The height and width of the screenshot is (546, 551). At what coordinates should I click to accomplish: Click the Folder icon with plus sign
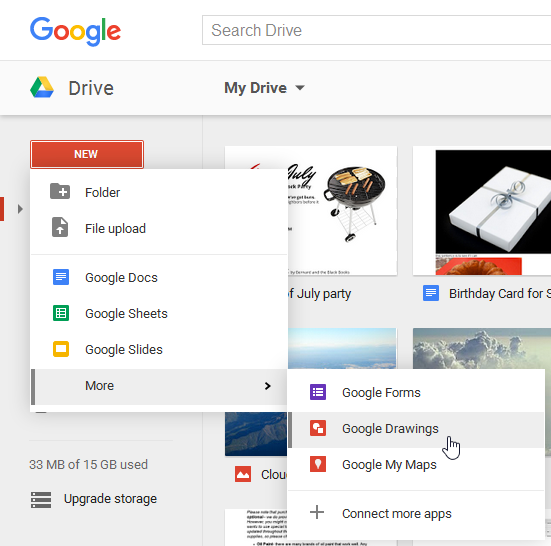click(60, 191)
